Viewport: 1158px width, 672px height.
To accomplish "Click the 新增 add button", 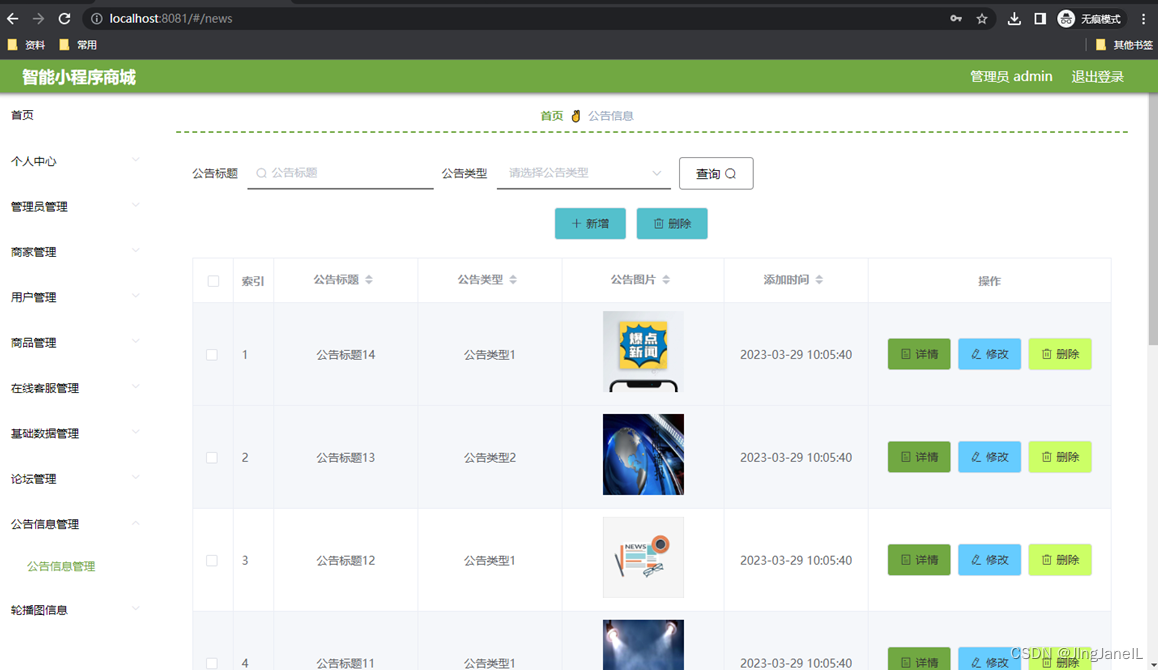I will (590, 224).
